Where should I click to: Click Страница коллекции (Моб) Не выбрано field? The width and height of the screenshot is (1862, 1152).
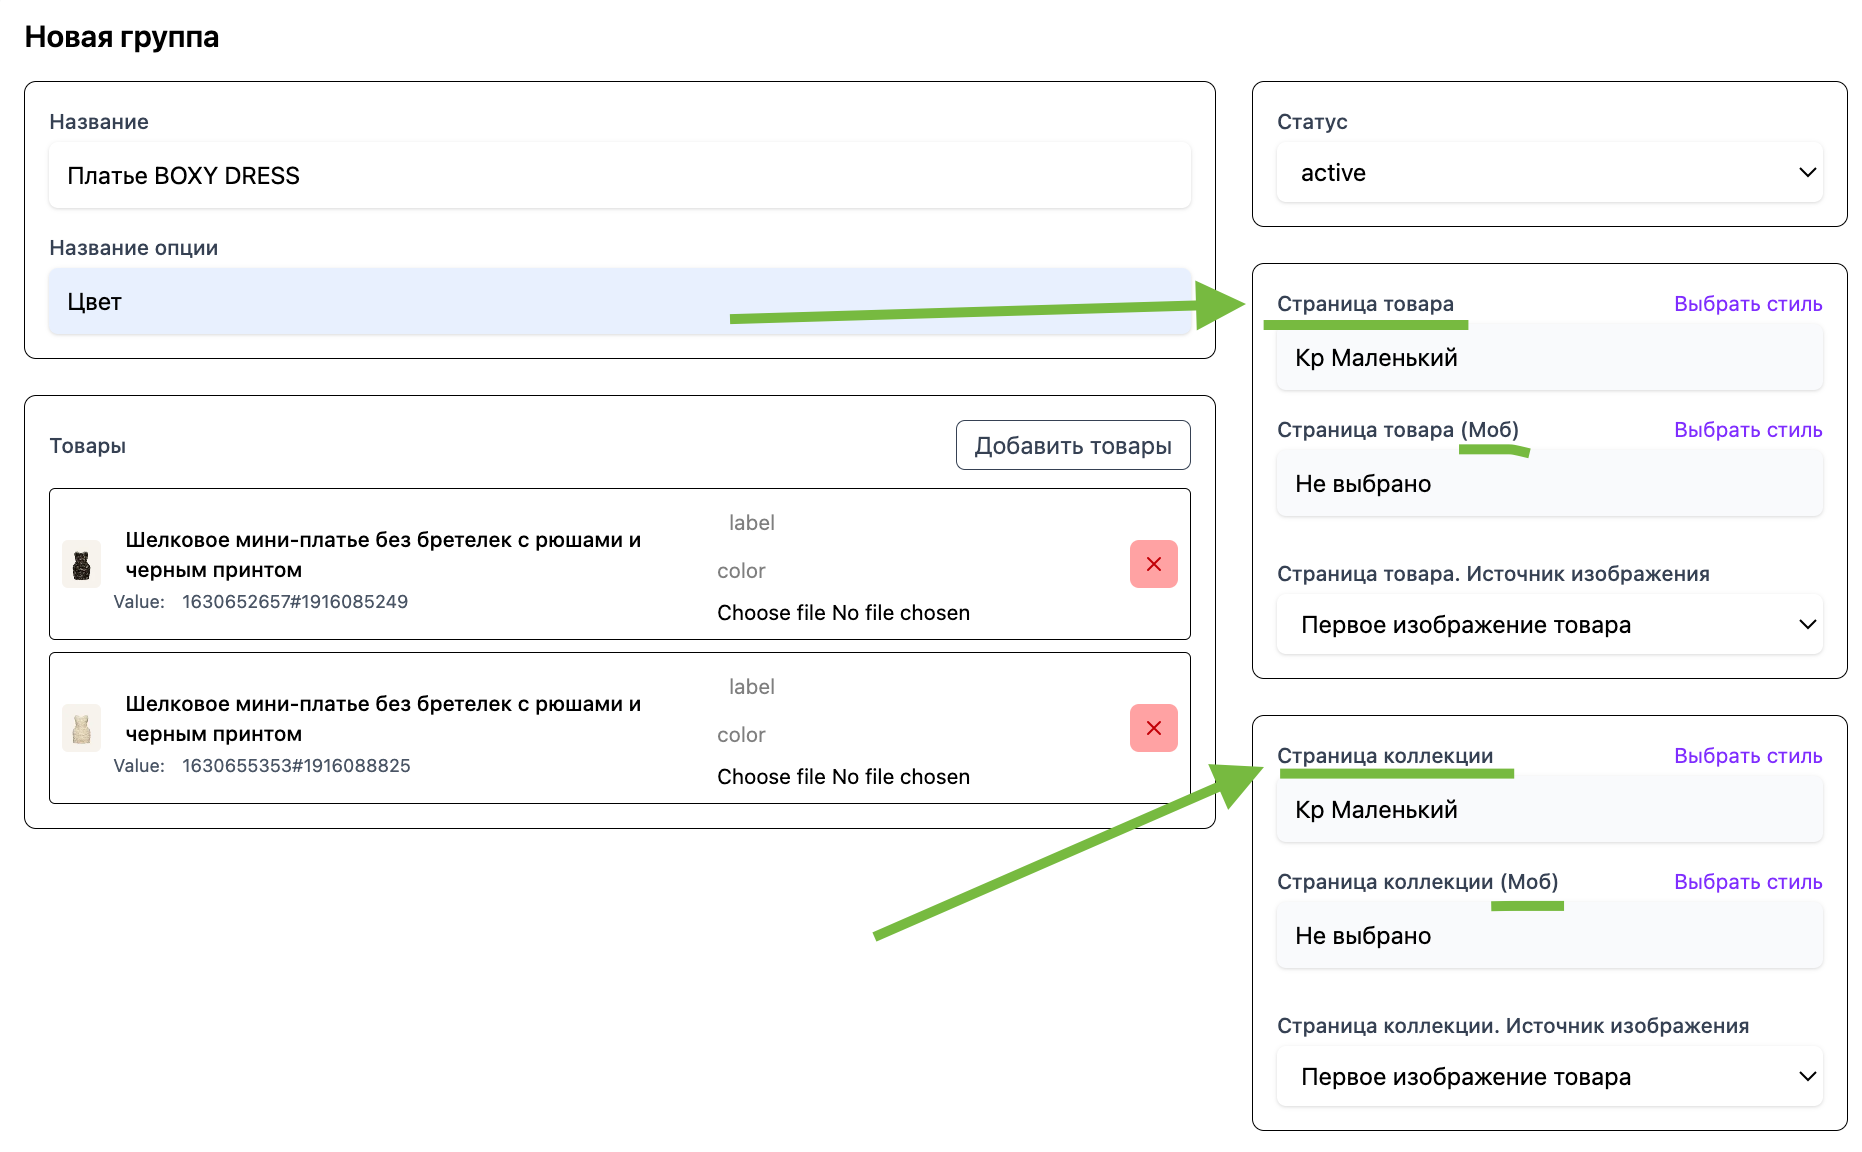[x=1549, y=936]
